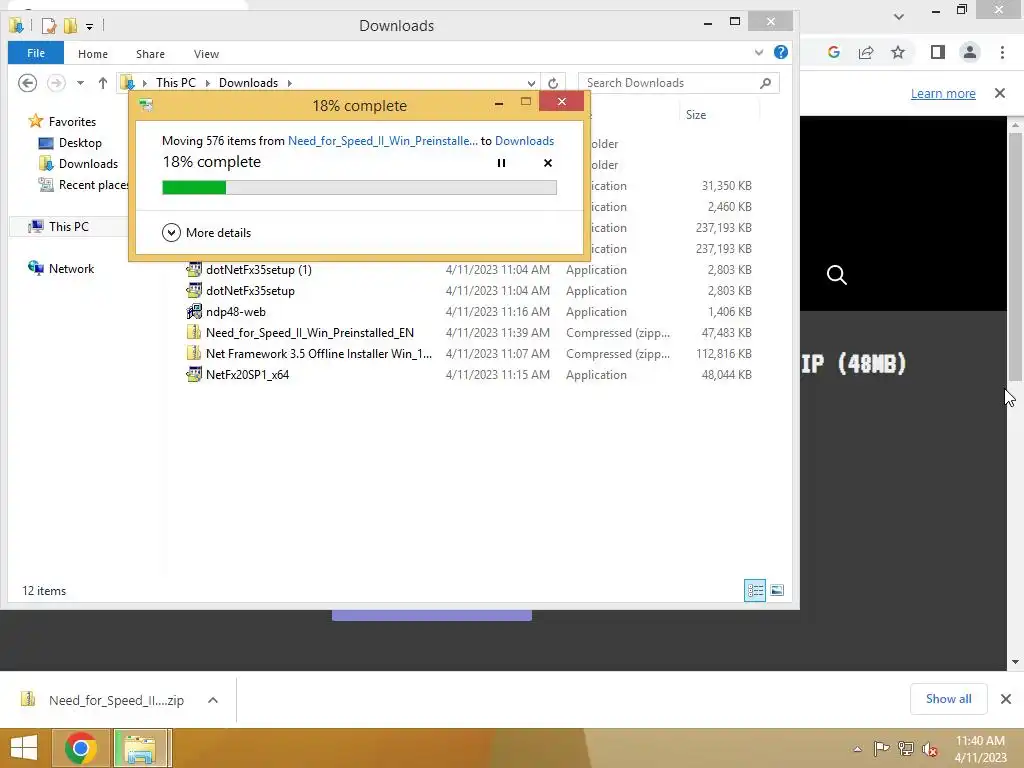Click the dotNetFx35setup application icon
The height and width of the screenshot is (768, 1024).
194,291
